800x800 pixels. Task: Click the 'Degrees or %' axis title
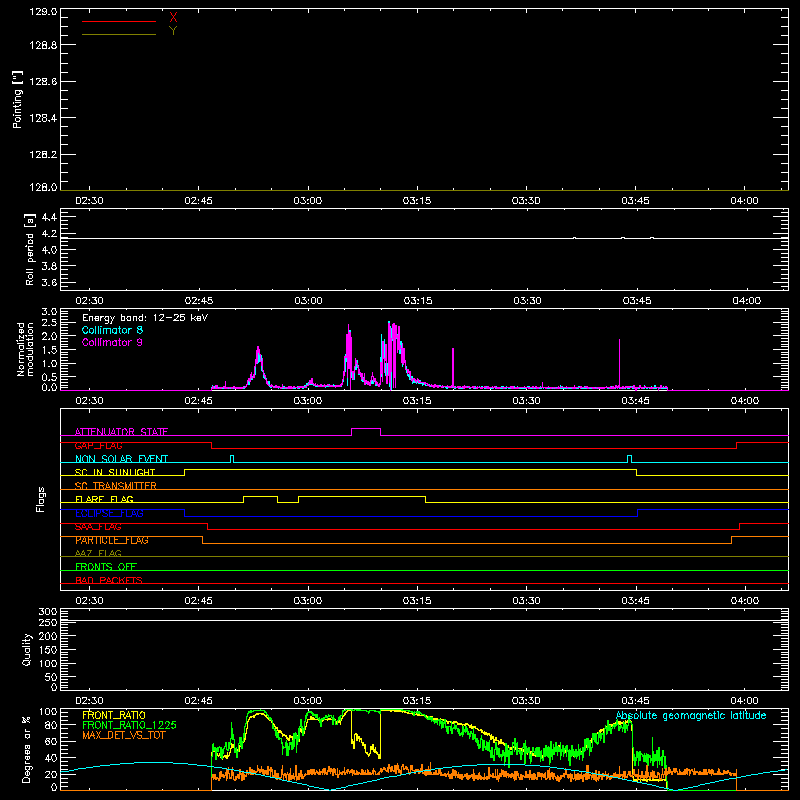[27, 750]
